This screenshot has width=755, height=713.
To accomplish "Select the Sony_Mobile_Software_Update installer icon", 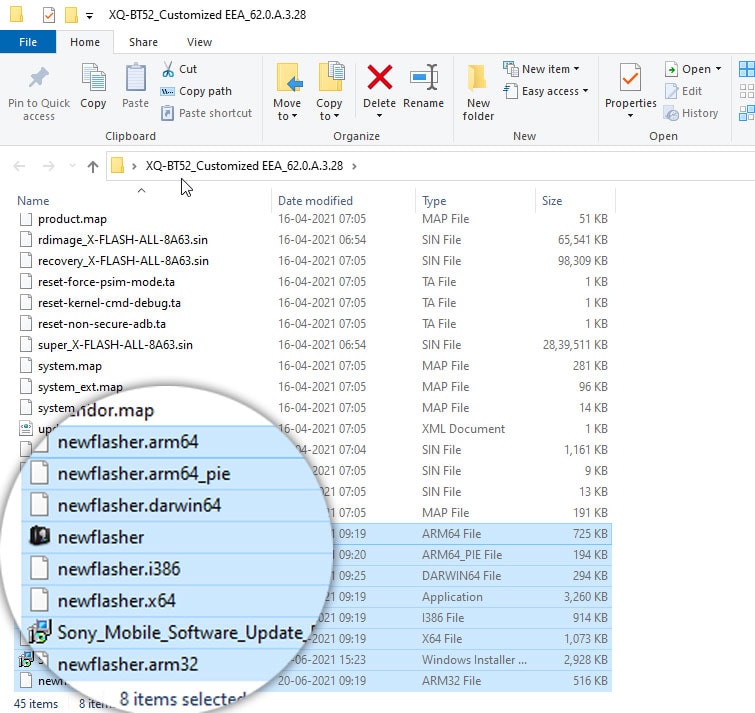I will (x=40, y=632).
